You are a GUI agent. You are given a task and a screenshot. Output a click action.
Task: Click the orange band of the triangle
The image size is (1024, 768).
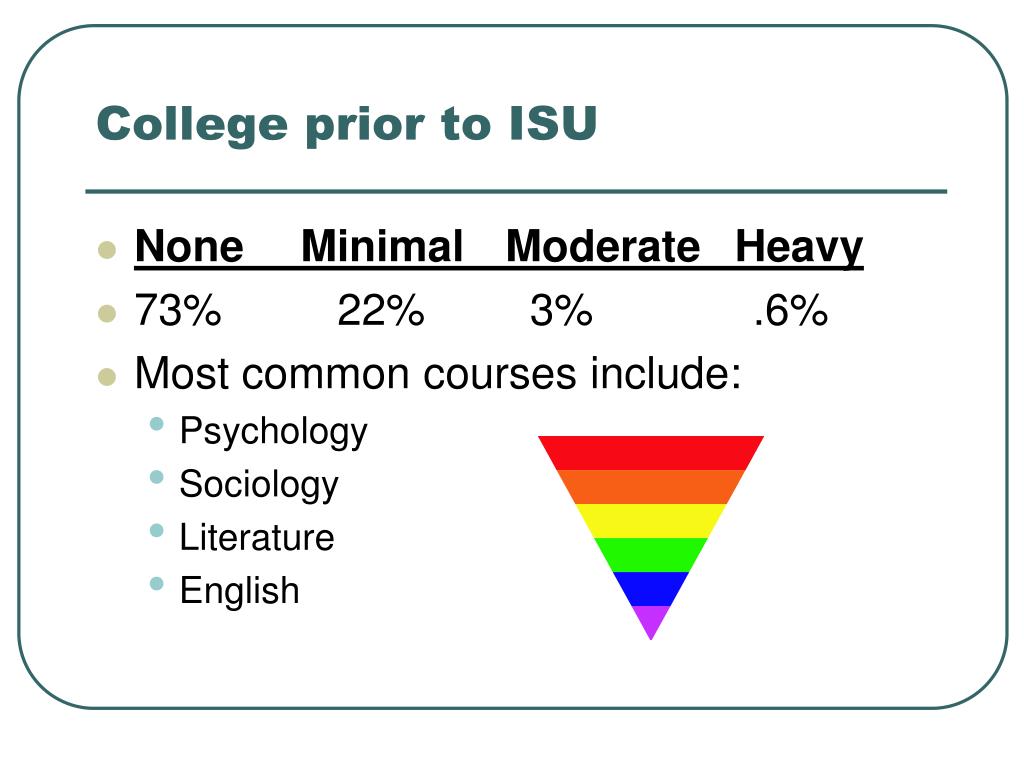click(x=650, y=487)
